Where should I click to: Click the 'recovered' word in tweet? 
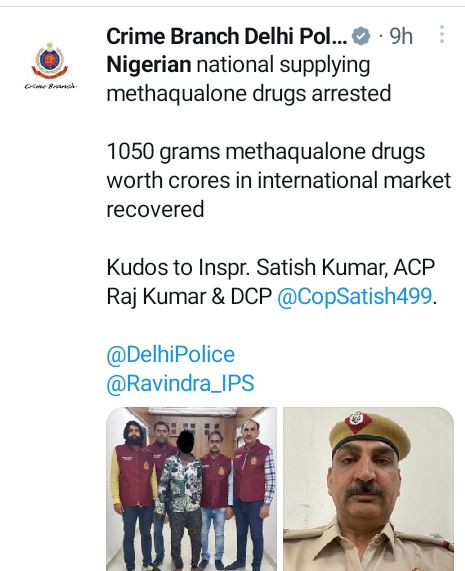pyautogui.click(x=155, y=209)
